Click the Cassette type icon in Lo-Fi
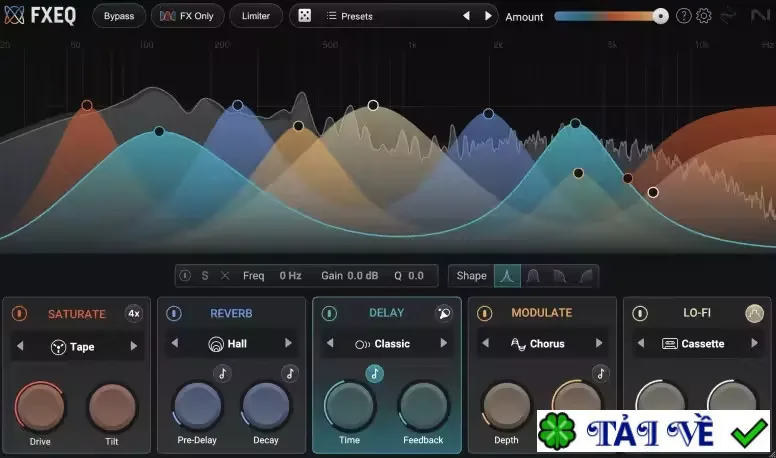The image size is (776, 458). coord(670,344)
